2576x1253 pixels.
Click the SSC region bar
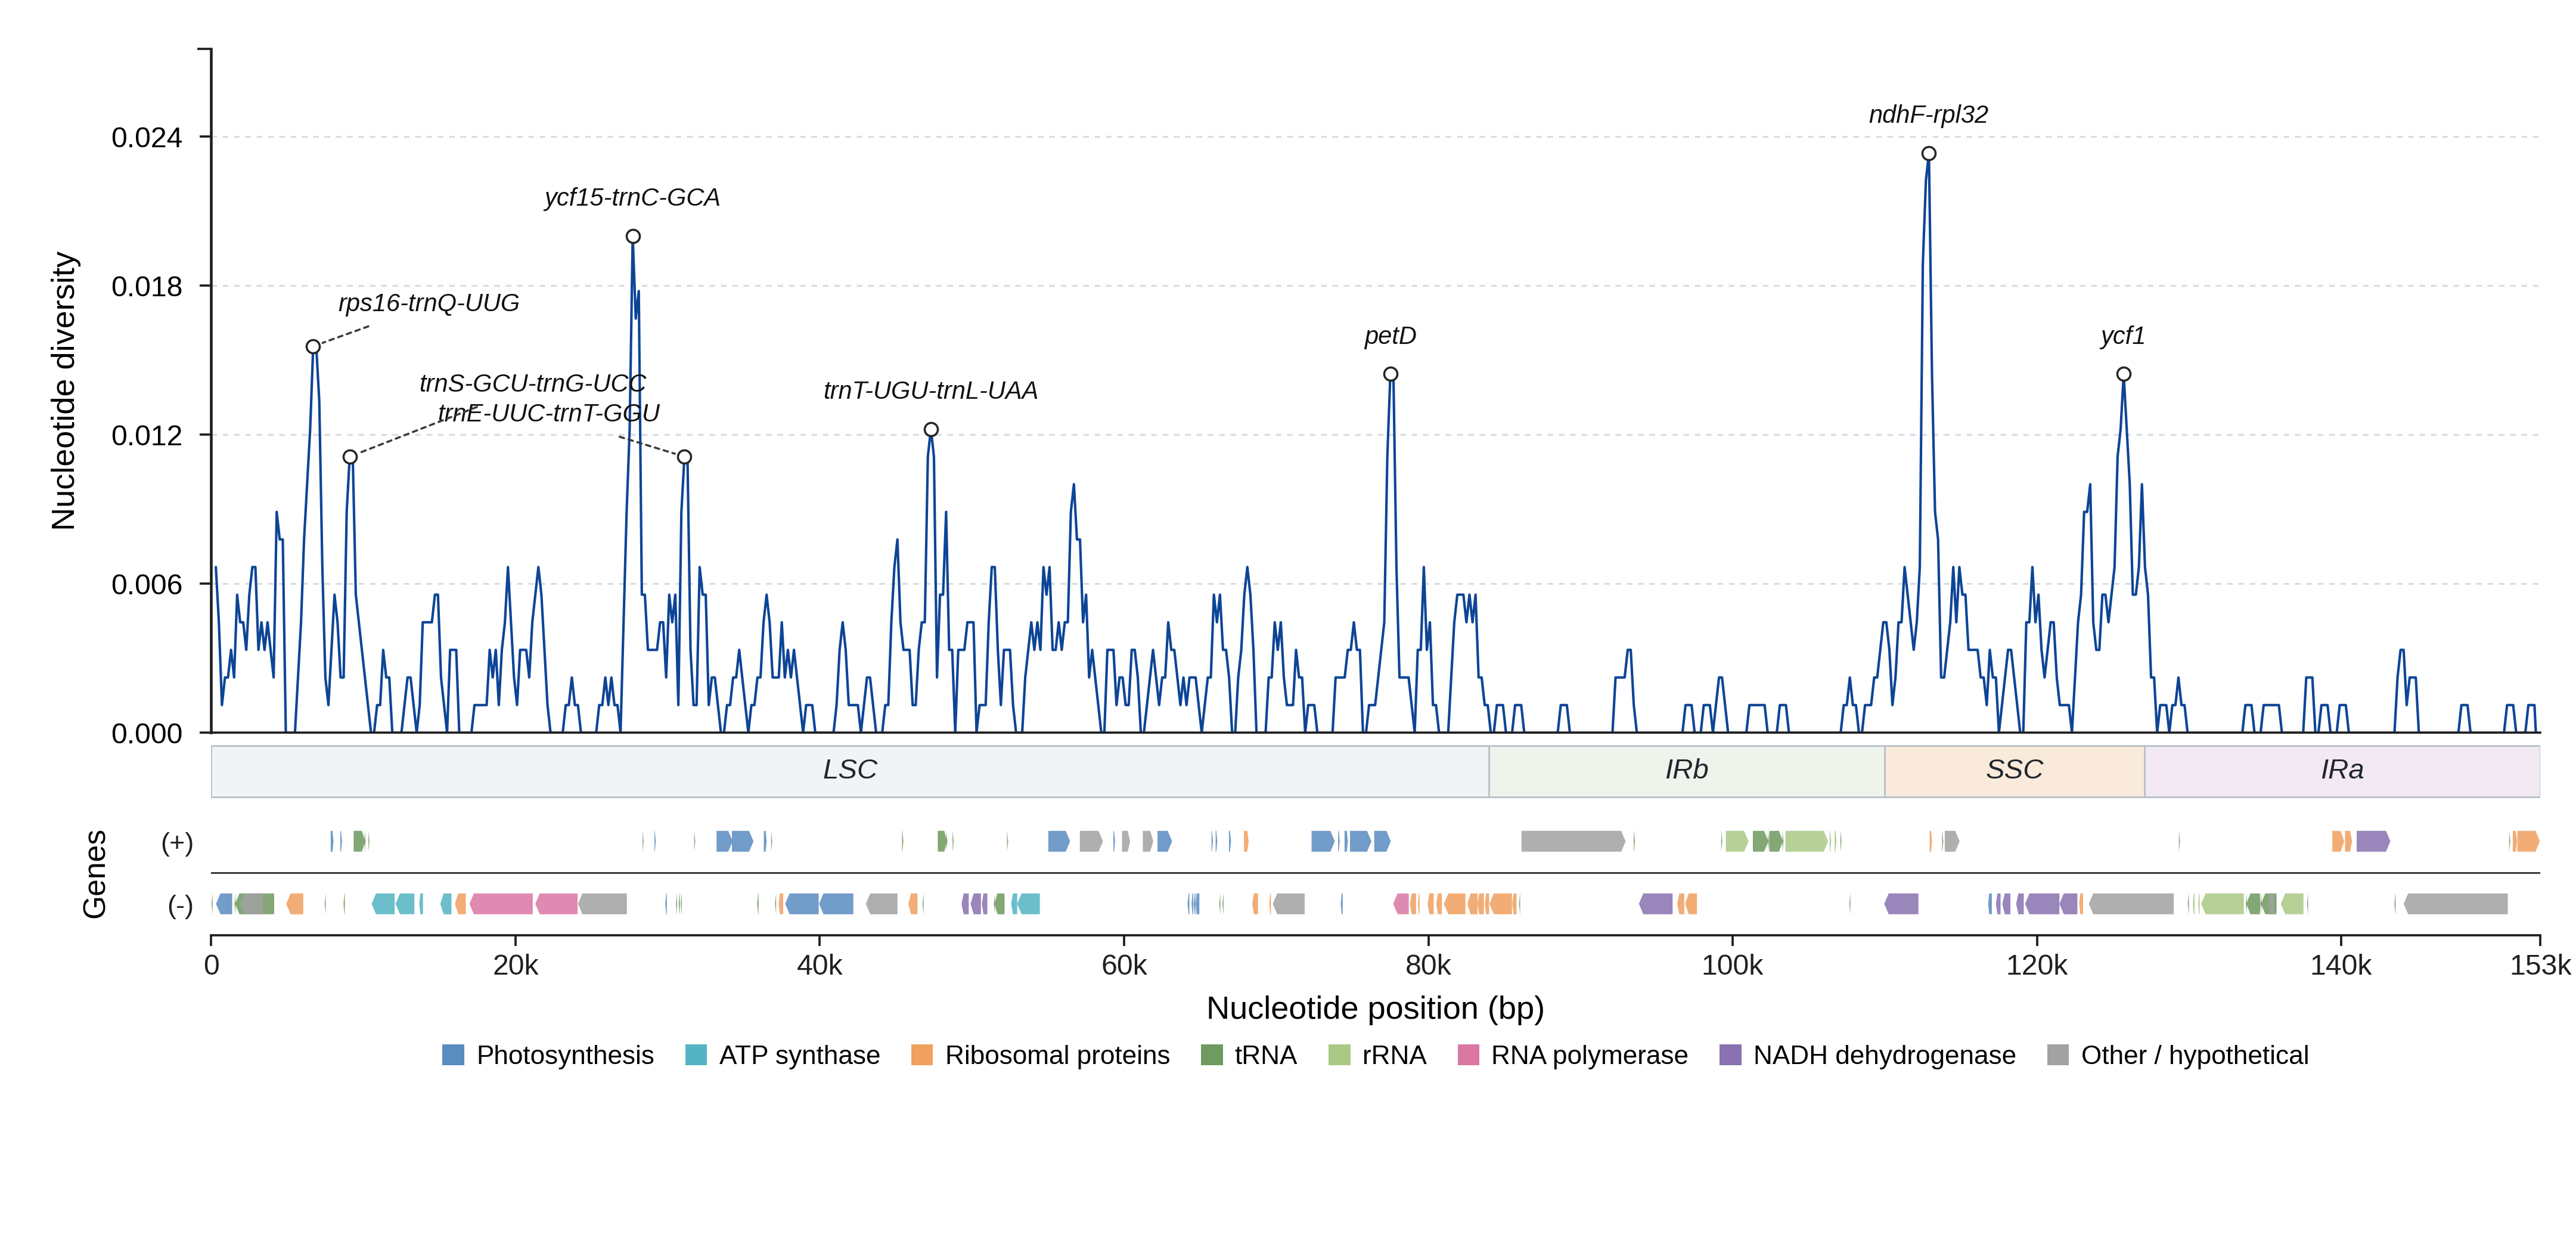point(2015,771)
